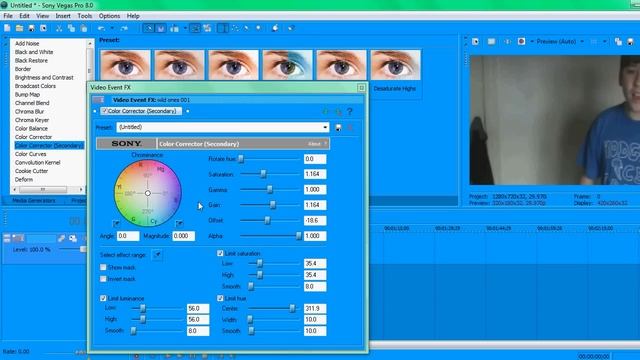Click the Save toolbar icon

click(x=31, y=28)
